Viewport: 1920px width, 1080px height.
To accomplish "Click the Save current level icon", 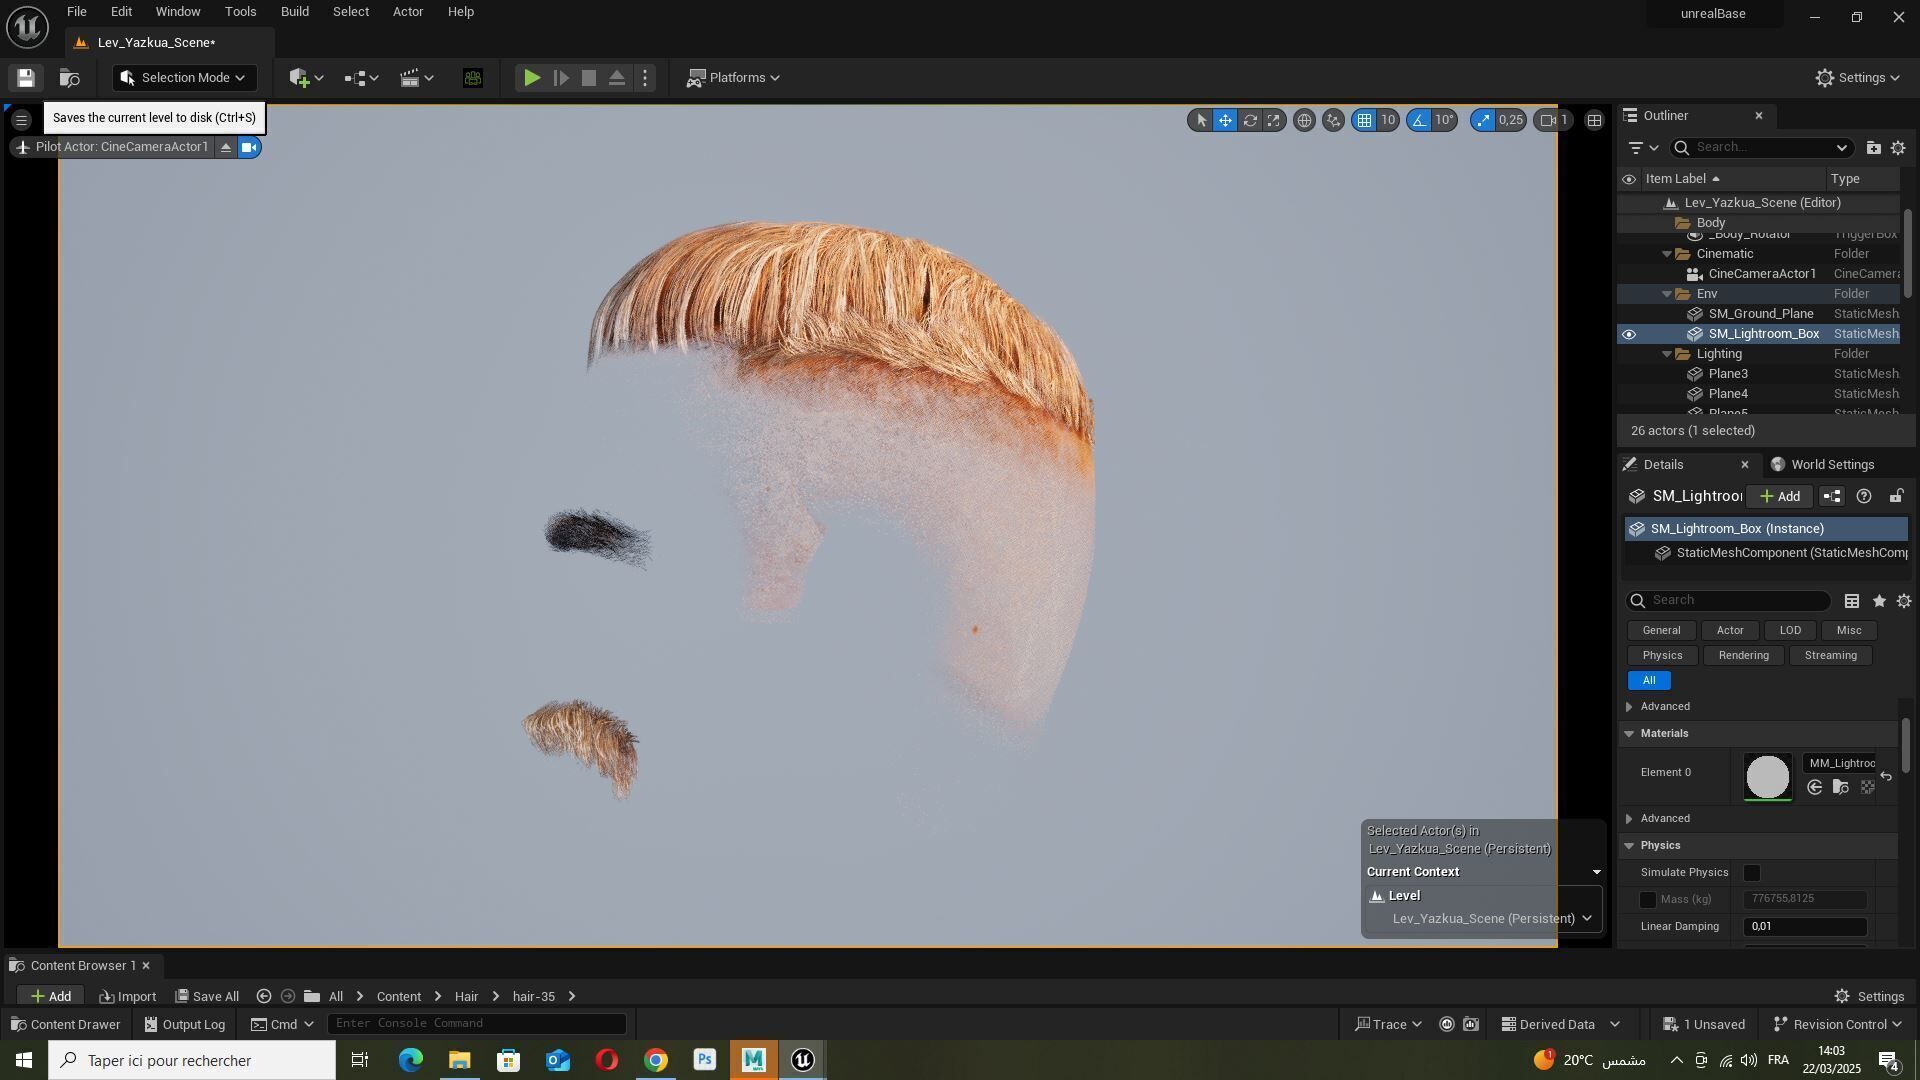I will pos(26,78).
